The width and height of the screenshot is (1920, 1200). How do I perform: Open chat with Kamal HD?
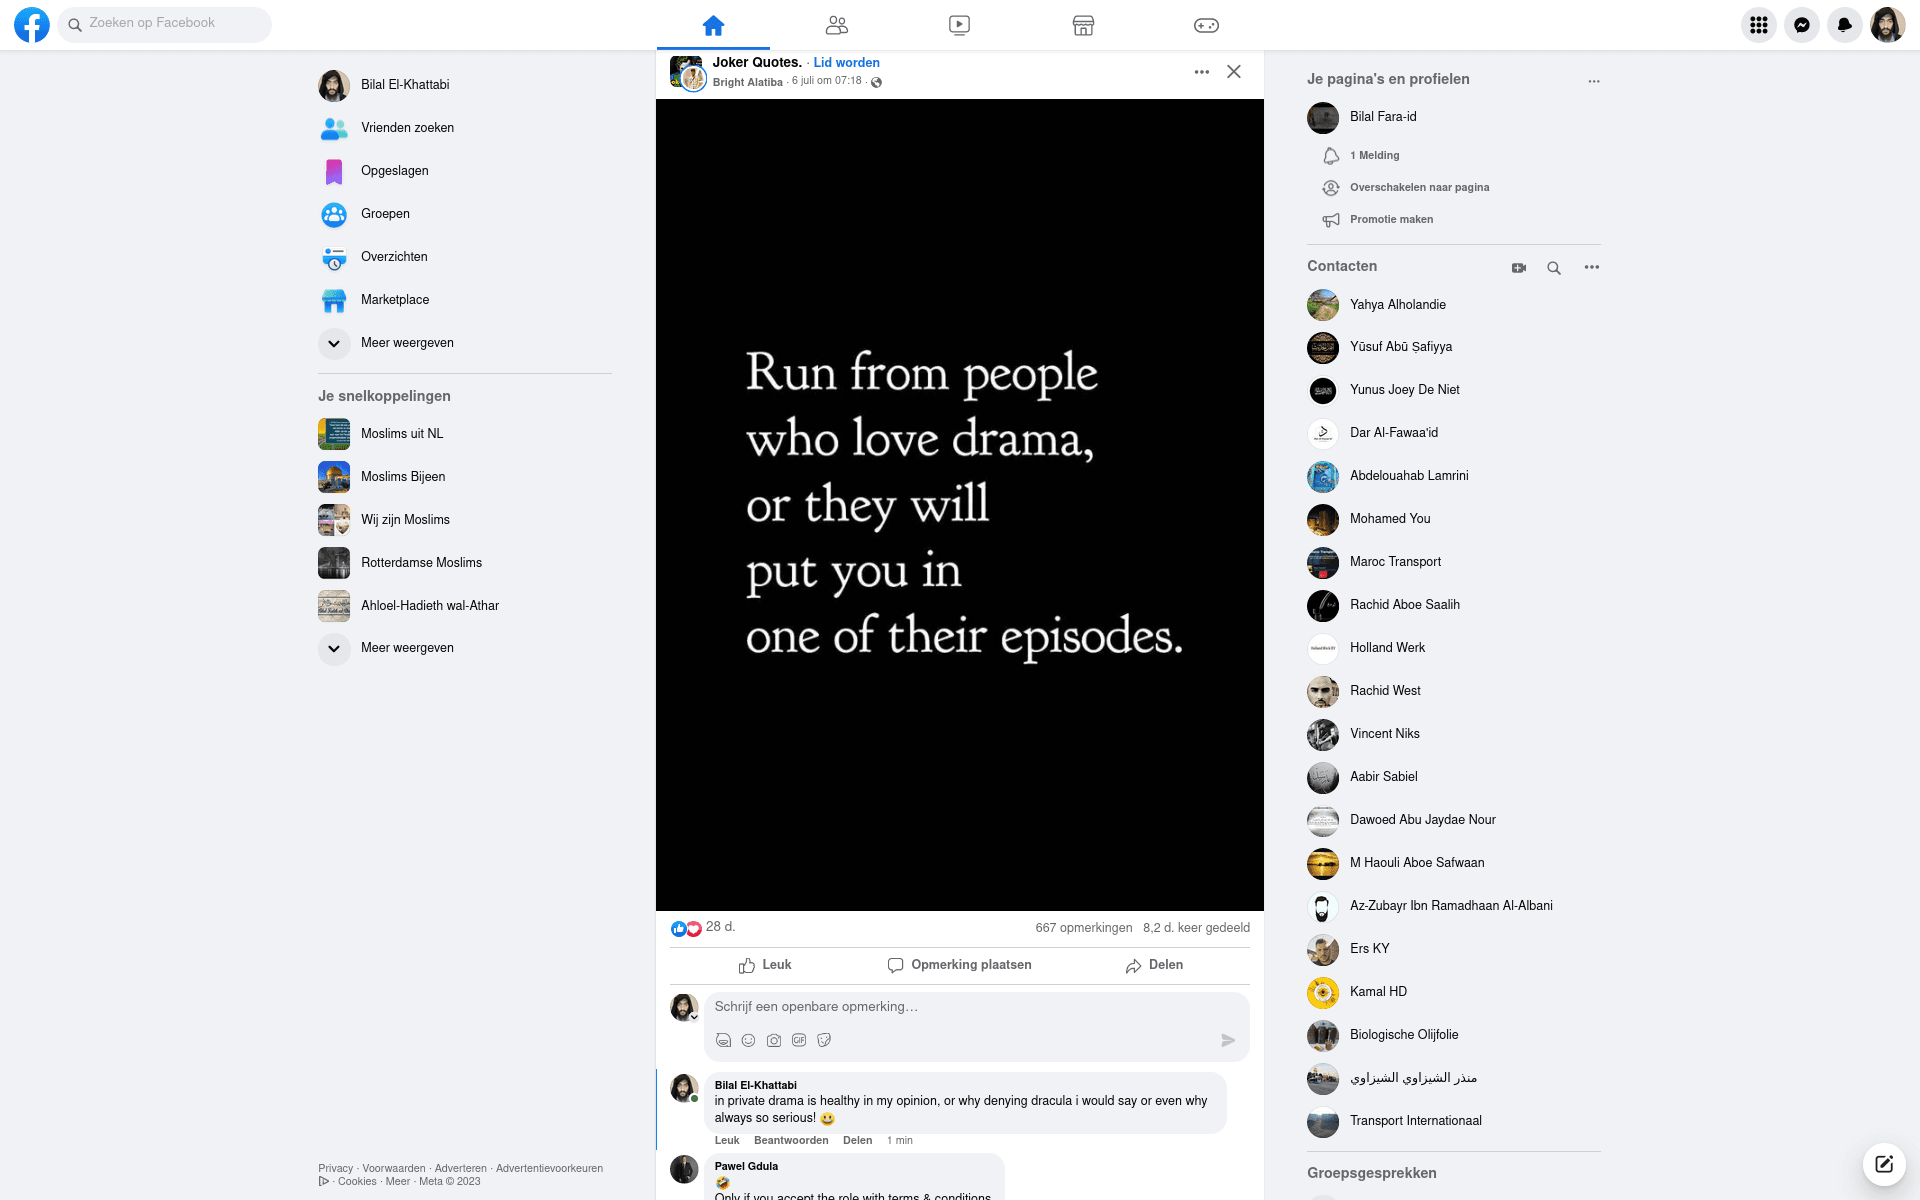coord(1453,992)
